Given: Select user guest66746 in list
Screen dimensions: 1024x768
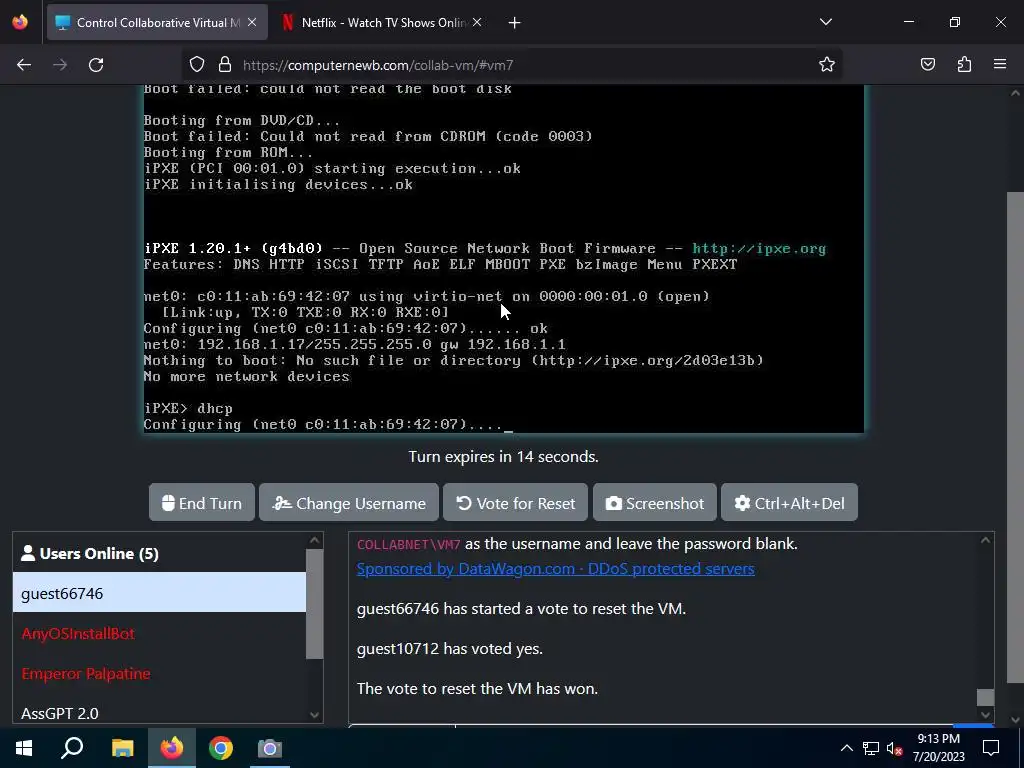Looking at the screenshot, I should tap(159, 593).
